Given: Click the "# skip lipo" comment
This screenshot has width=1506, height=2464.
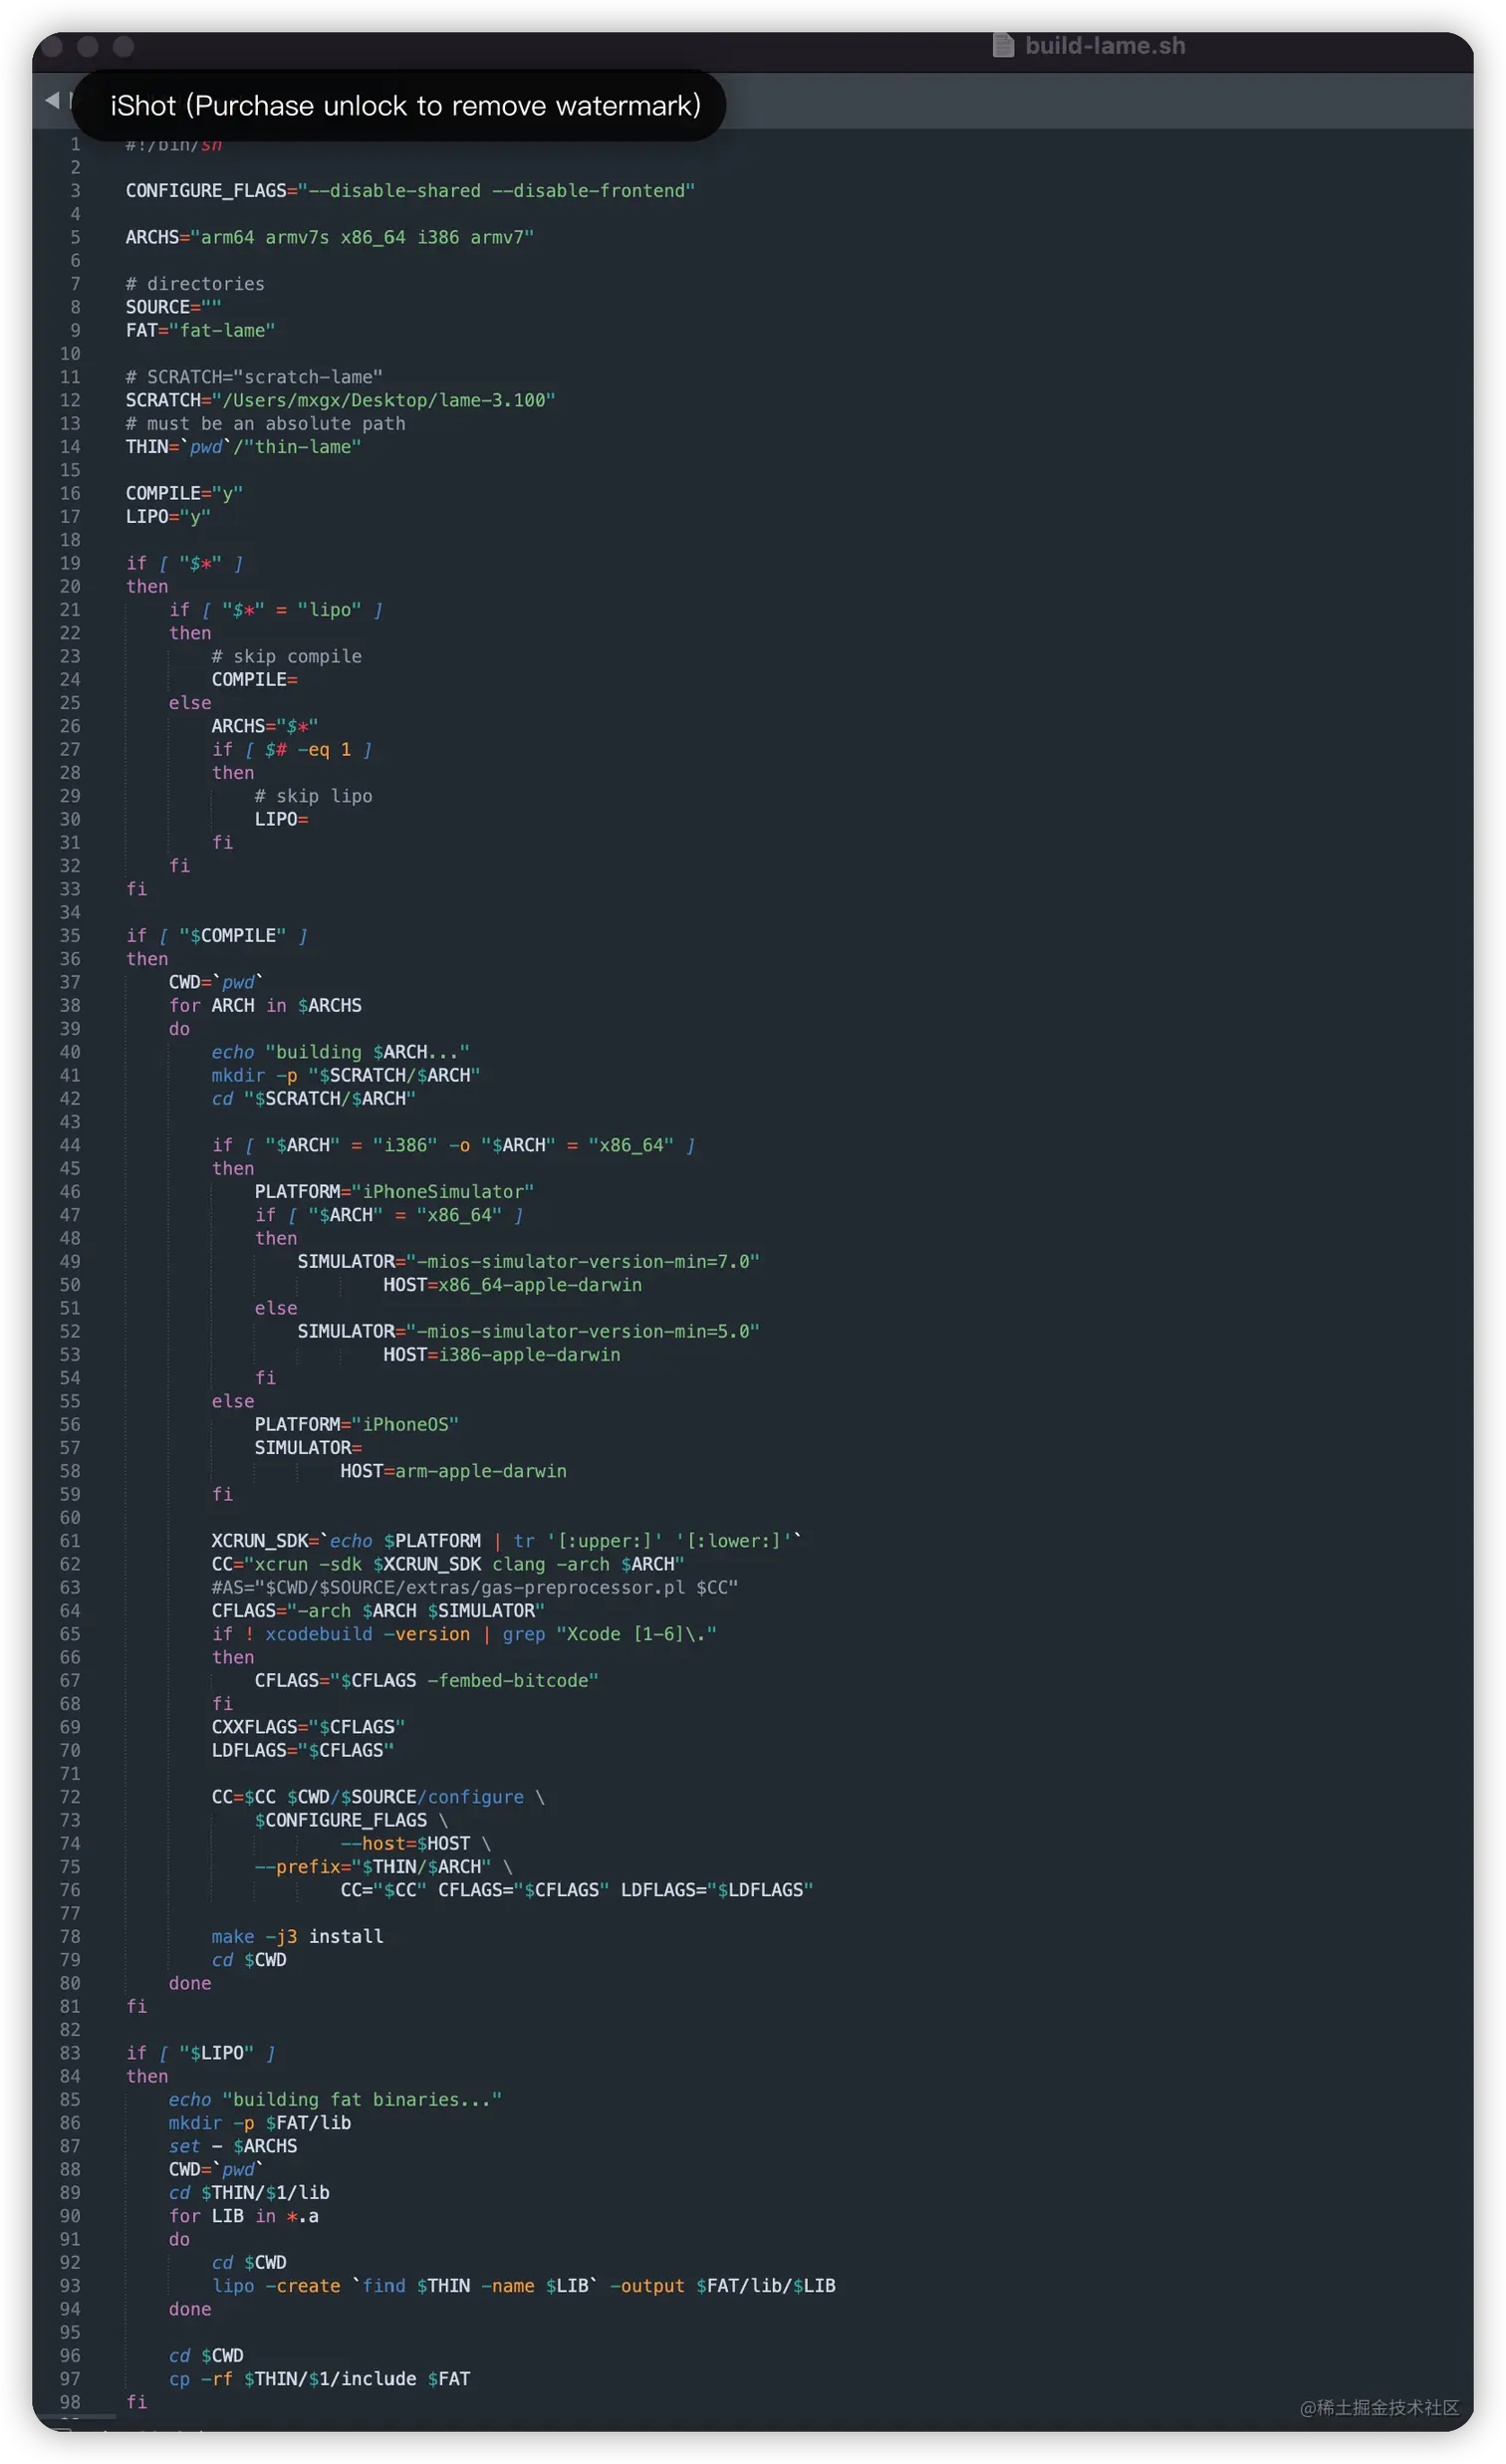Looking at the screenshot, I should point(314,796).
